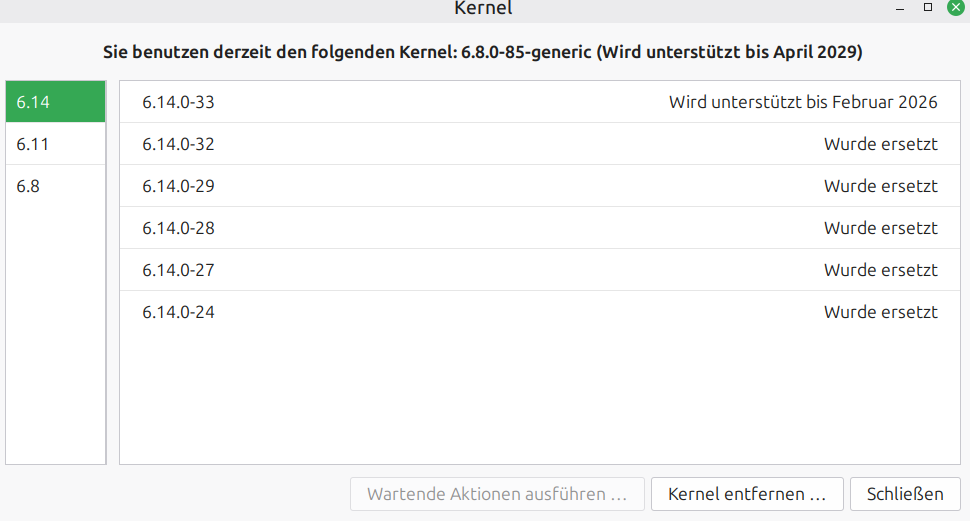
Task: Click 'Wurde ersetzt' status of 6.14.0-24
Action: pos(880,312)
